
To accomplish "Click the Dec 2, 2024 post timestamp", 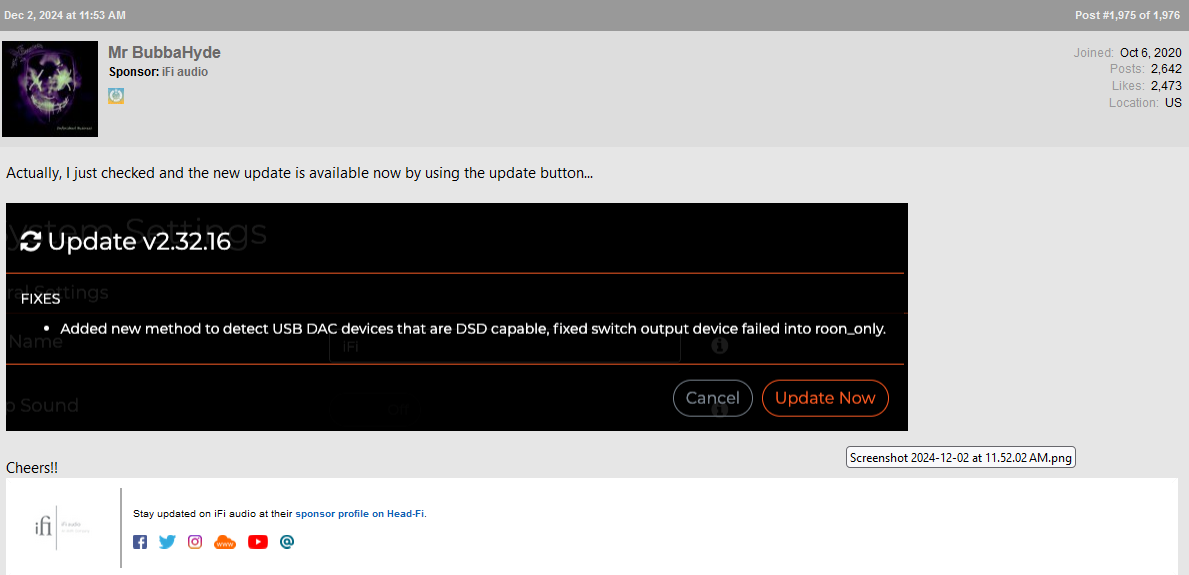I will [x=65, y=15].
